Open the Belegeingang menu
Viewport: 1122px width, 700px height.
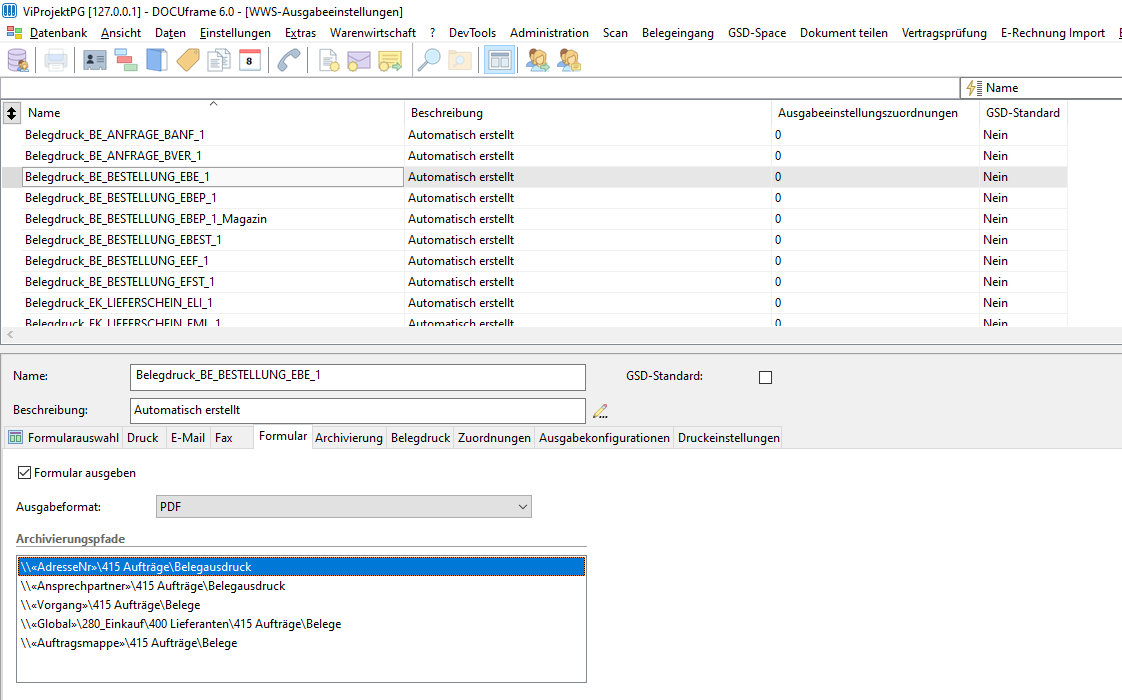pos(678,33)
